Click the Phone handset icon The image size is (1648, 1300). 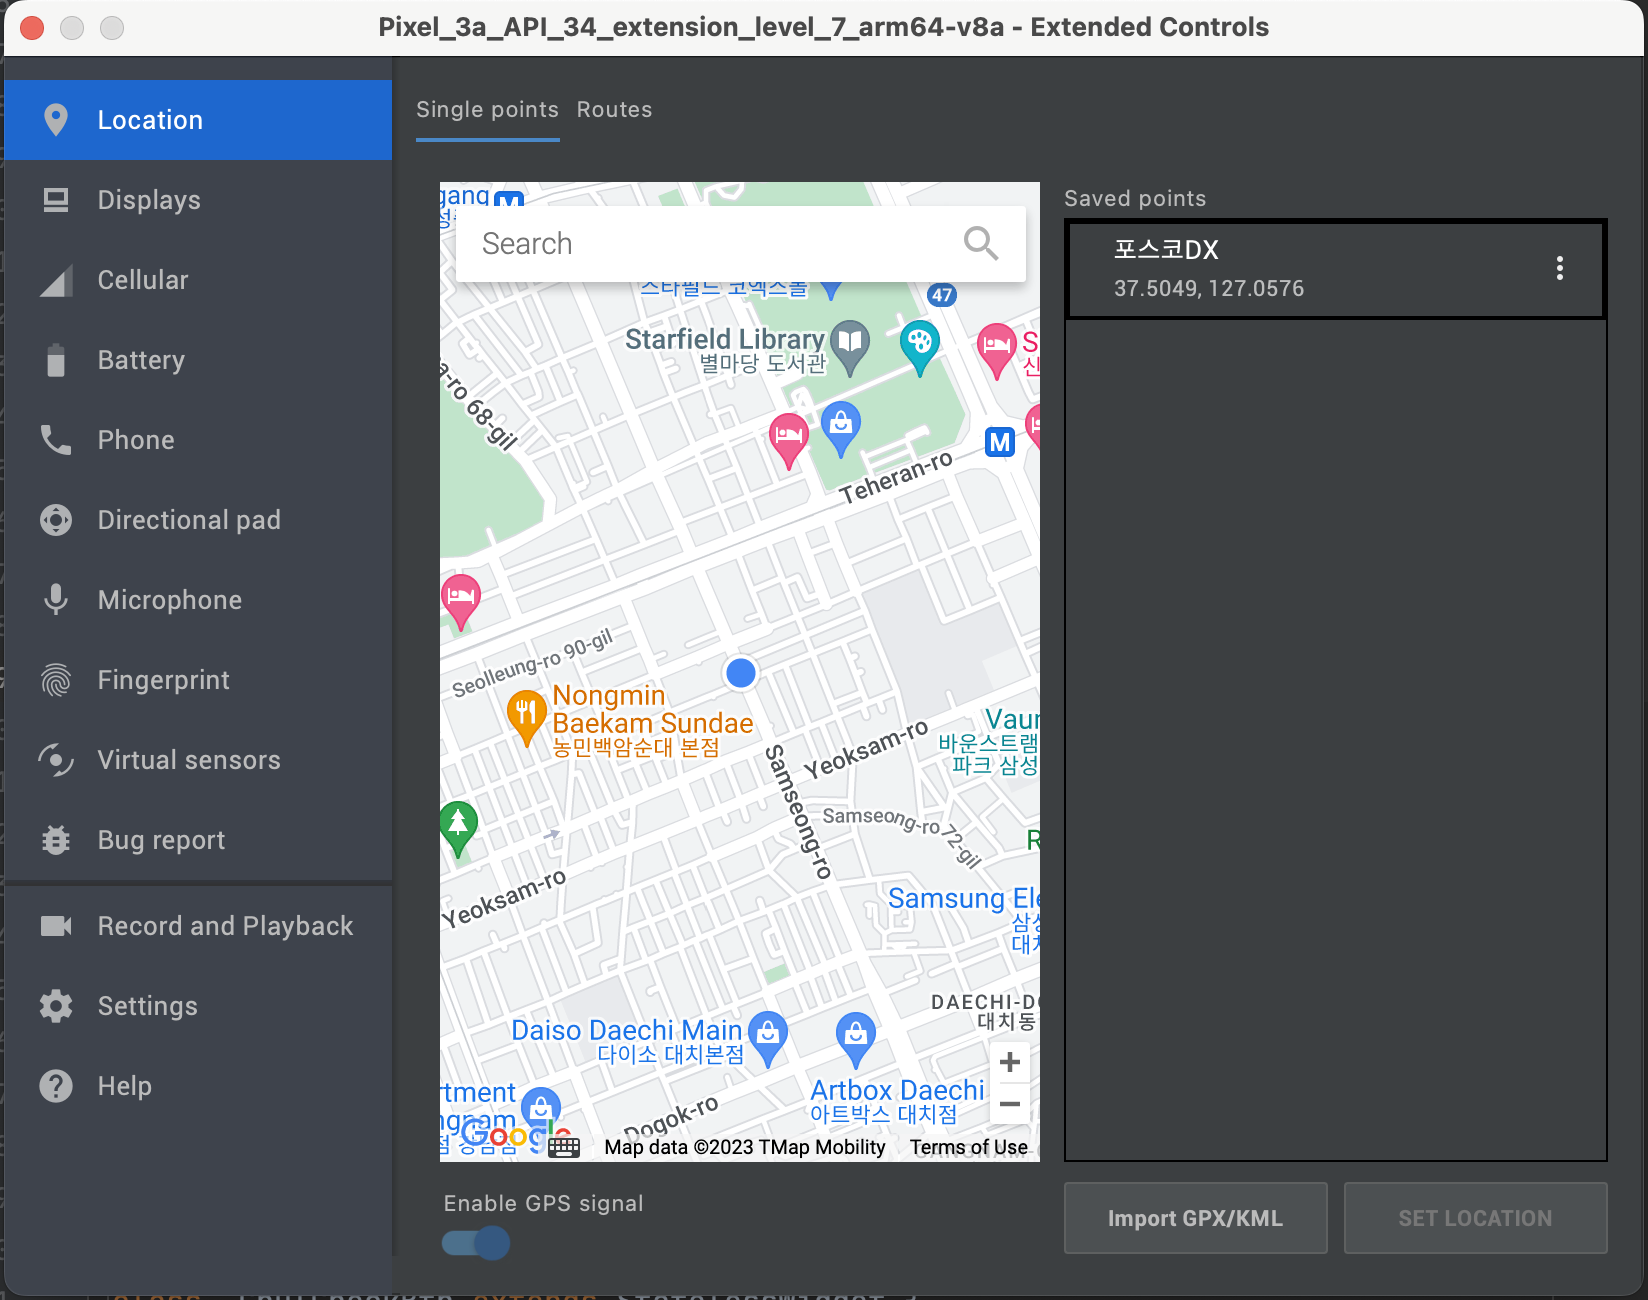56,440
